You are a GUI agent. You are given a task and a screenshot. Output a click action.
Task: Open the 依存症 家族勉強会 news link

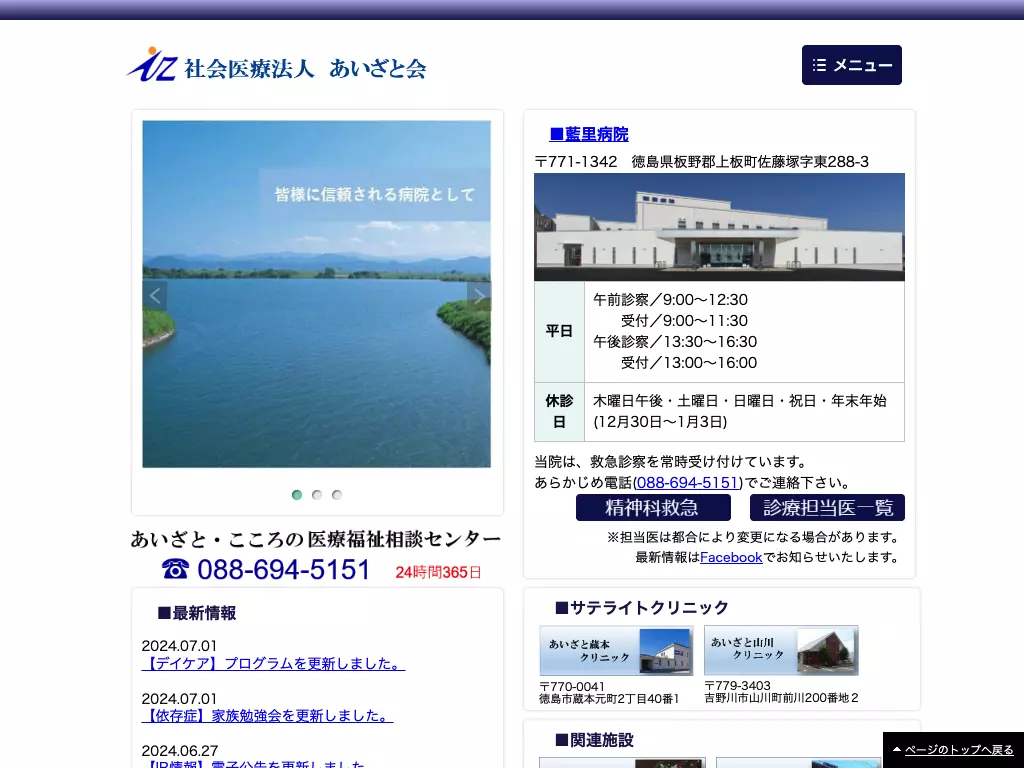pos(267,716)
